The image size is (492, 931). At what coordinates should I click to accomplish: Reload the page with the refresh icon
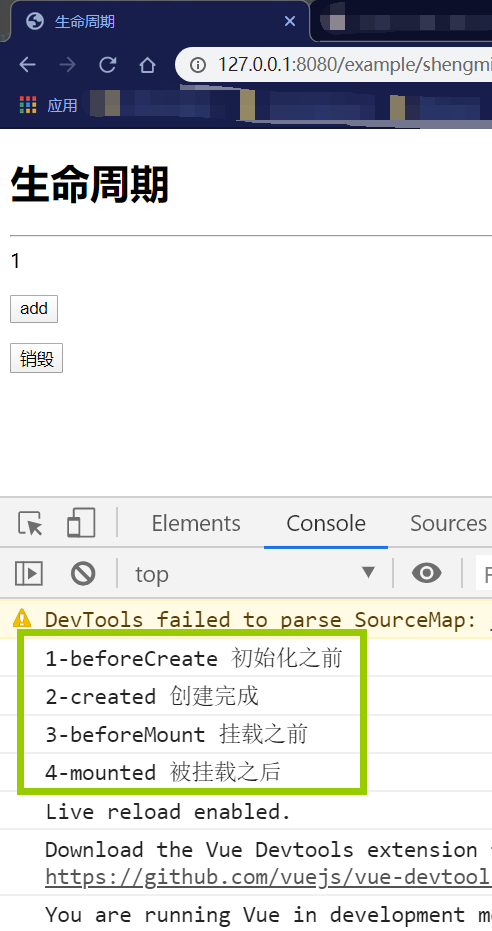(107, 64)
